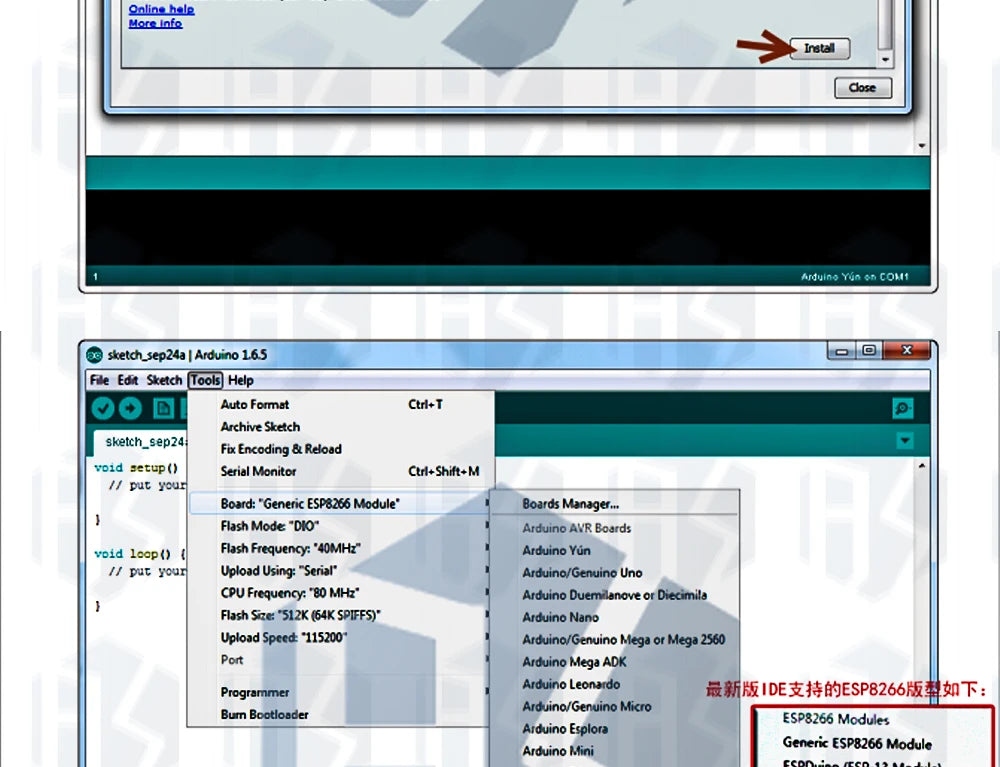Click the Install button
Screen dimensions: 1000x767
[x=820, y=48]
